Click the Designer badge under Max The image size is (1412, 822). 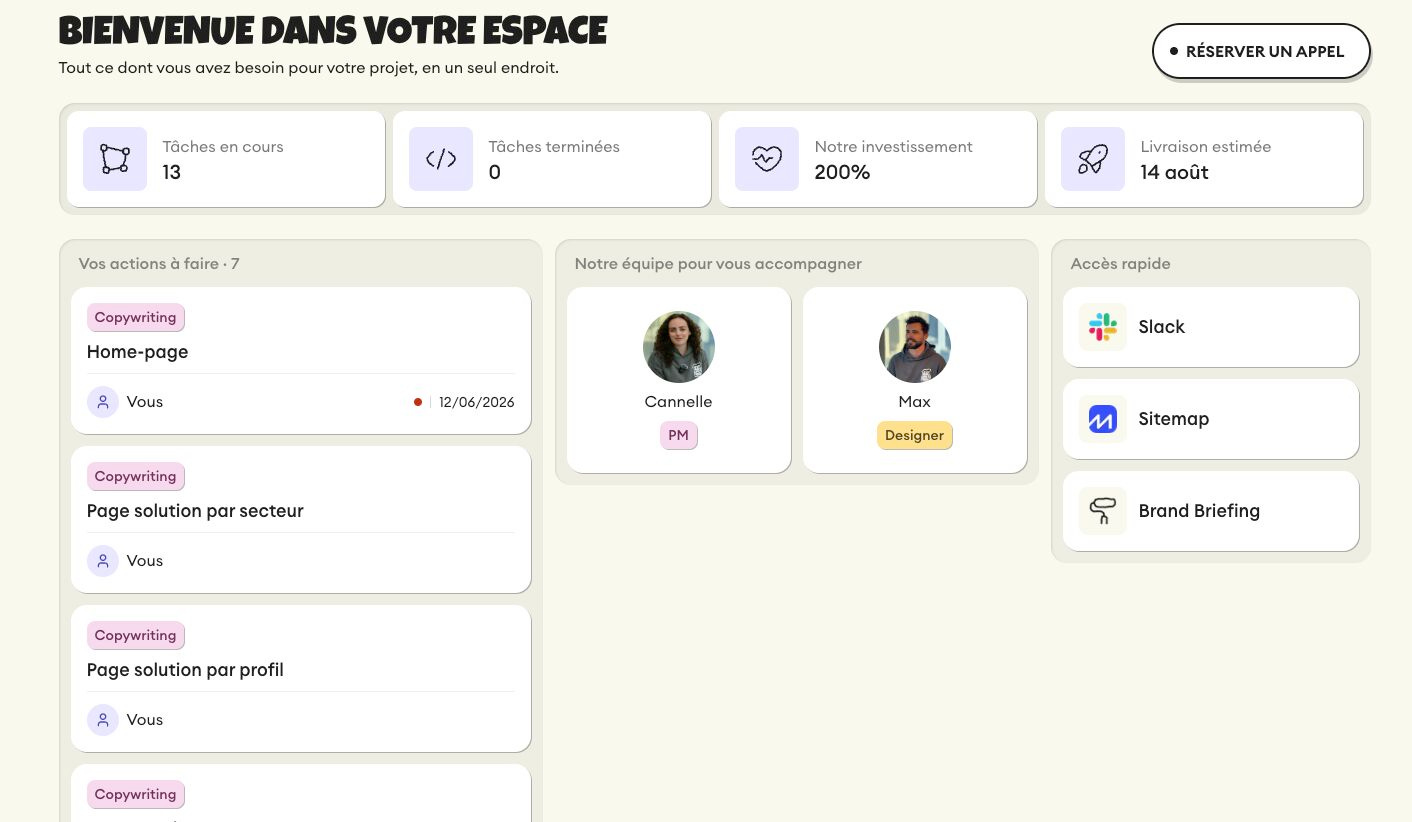(x=915, y=435)
